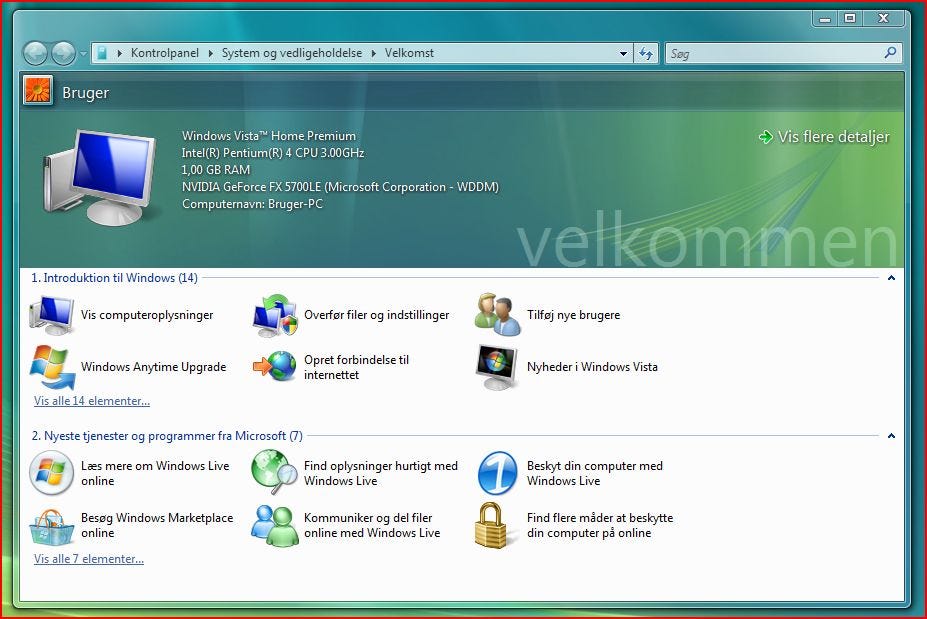The image size is (927, 619).
Task: Go forward with the Forward arrow button
Action: (x=63, y=53)
